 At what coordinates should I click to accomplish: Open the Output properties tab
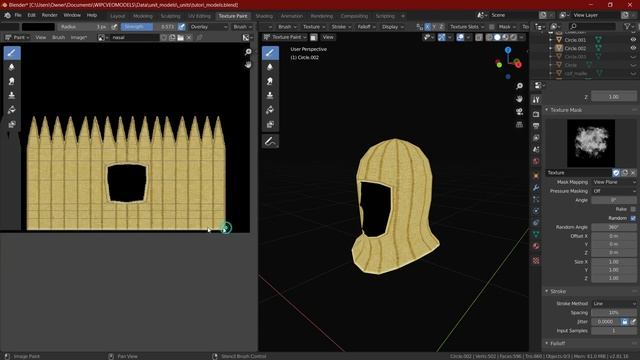(536, 126)
